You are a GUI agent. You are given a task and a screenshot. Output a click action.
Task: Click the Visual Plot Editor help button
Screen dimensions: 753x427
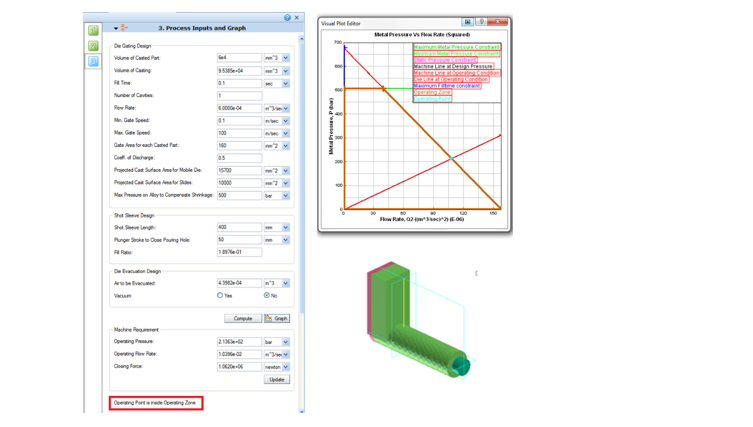(x=481, y=22)
